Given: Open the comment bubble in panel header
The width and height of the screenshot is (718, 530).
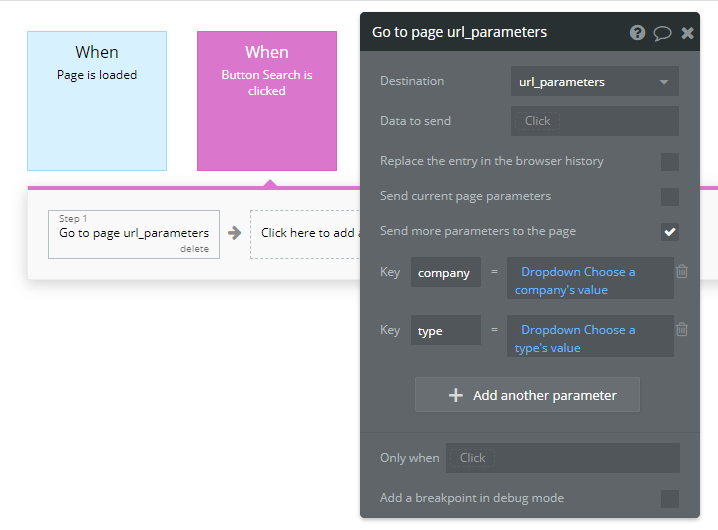Looking at the screenshot, I should coord(662,33).
